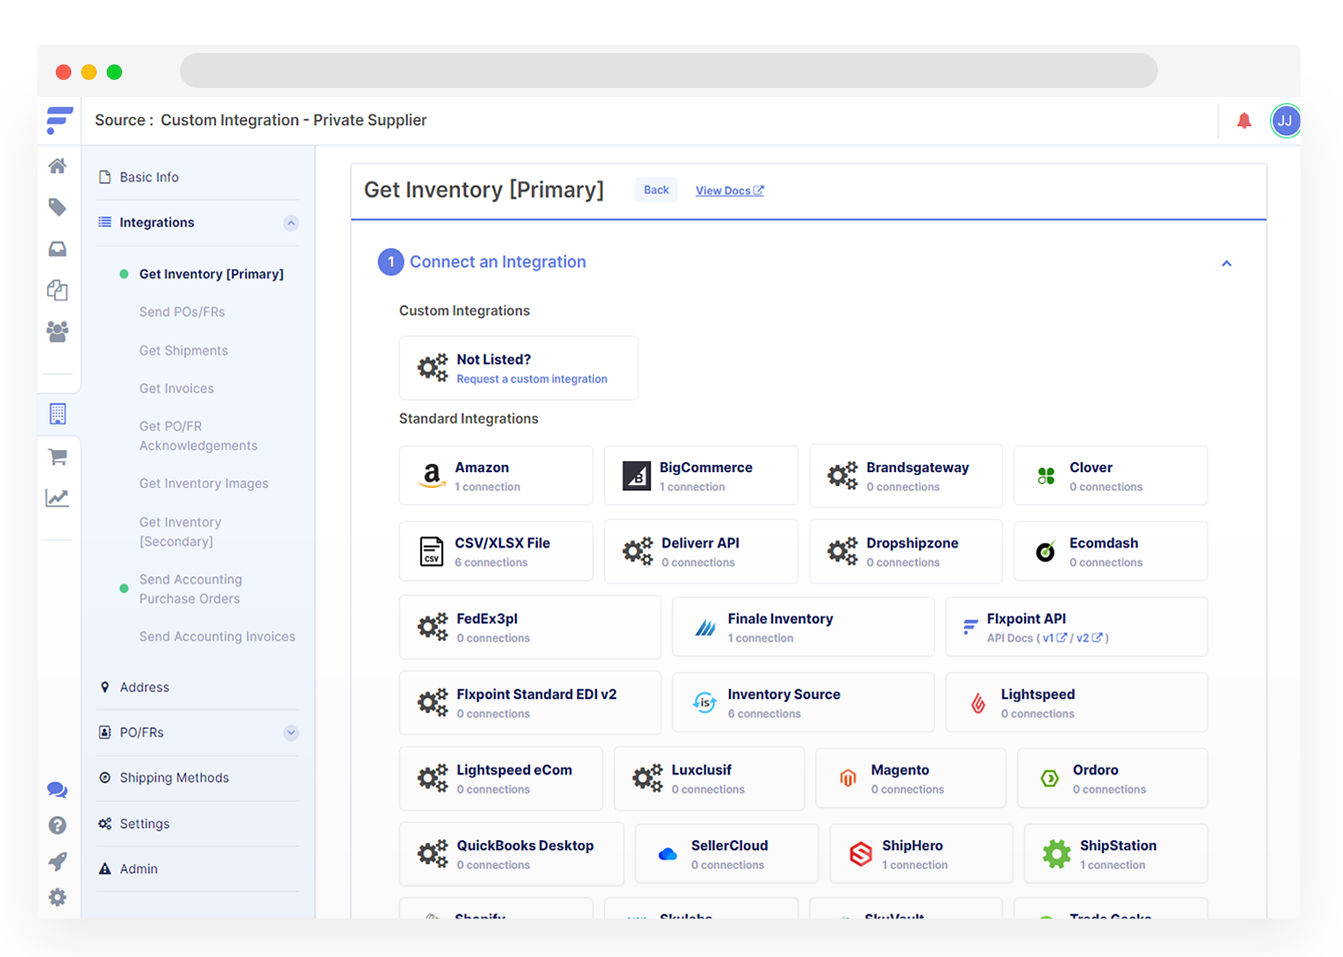The image size is (1343, 957).
Task: Open Shipping Methods in sidebar
Action: tap(174, 778)
